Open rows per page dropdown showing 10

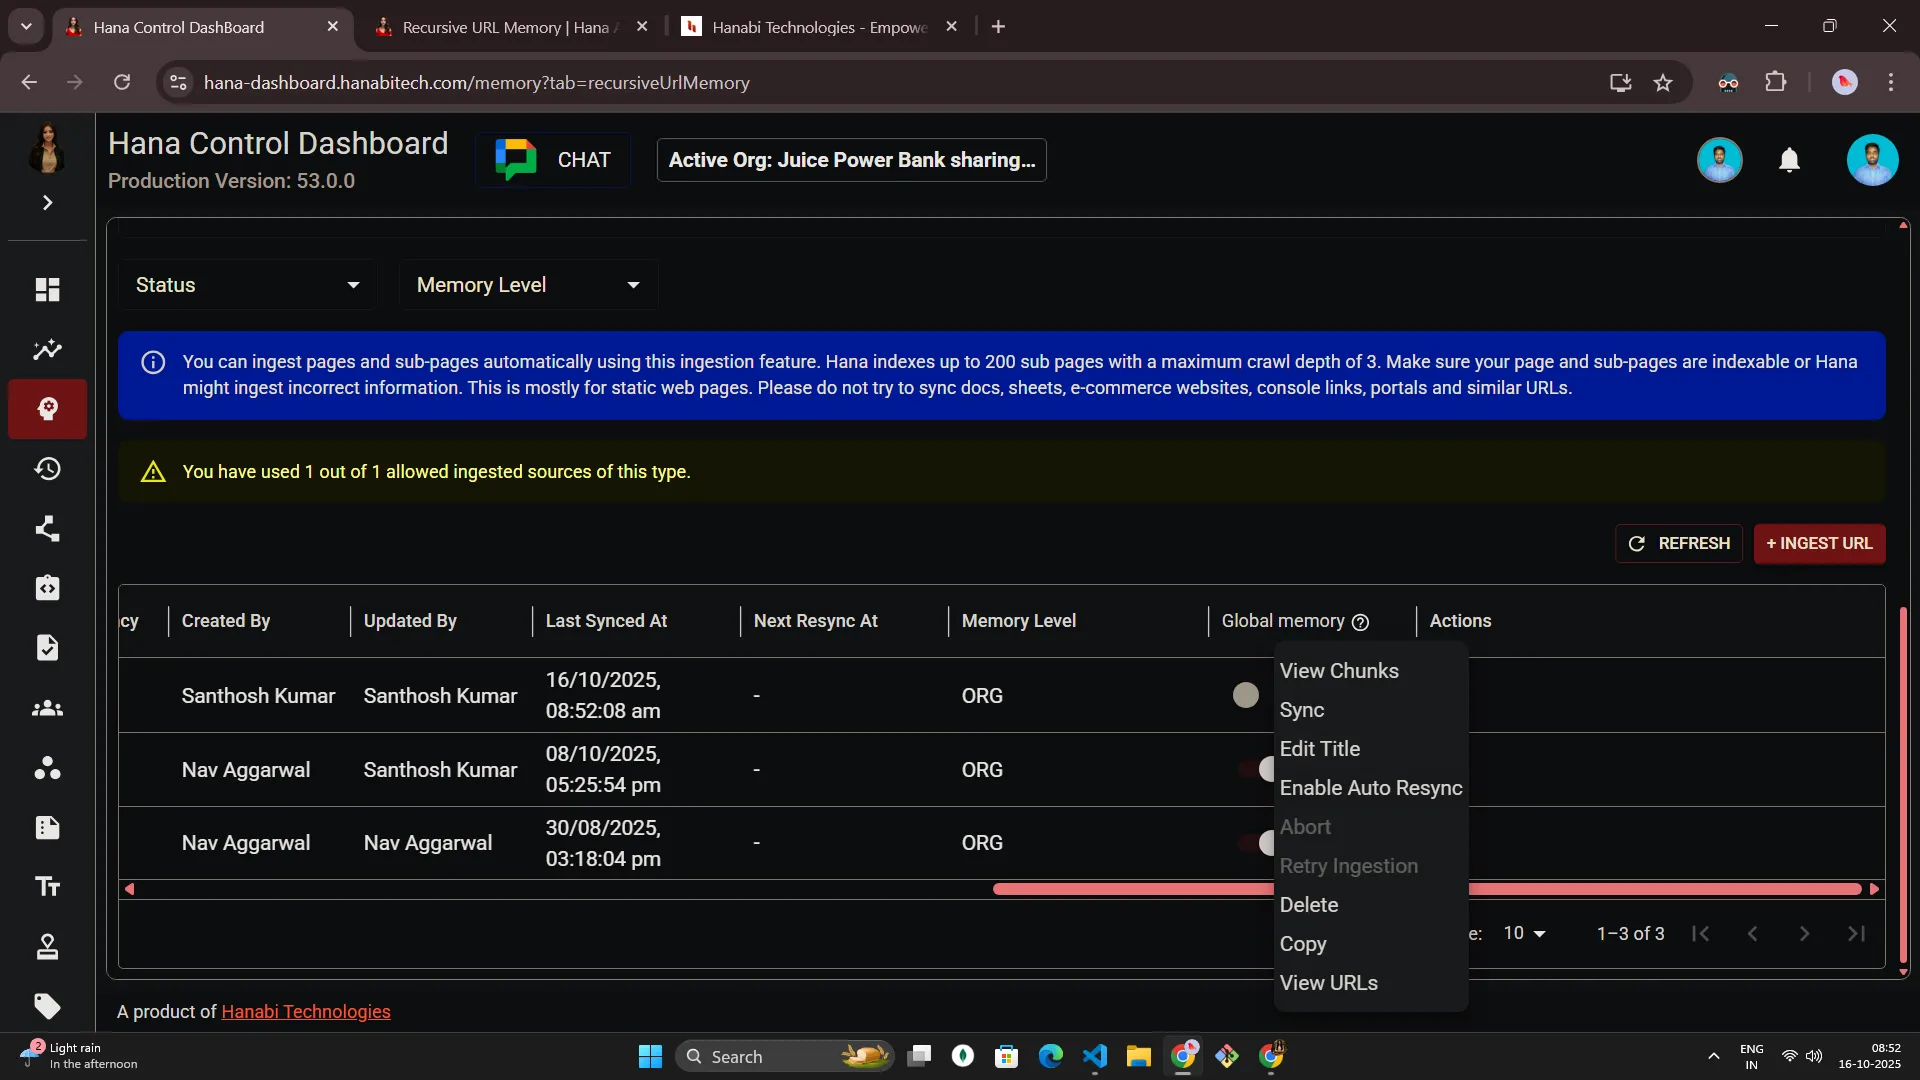click(1524, 933)
